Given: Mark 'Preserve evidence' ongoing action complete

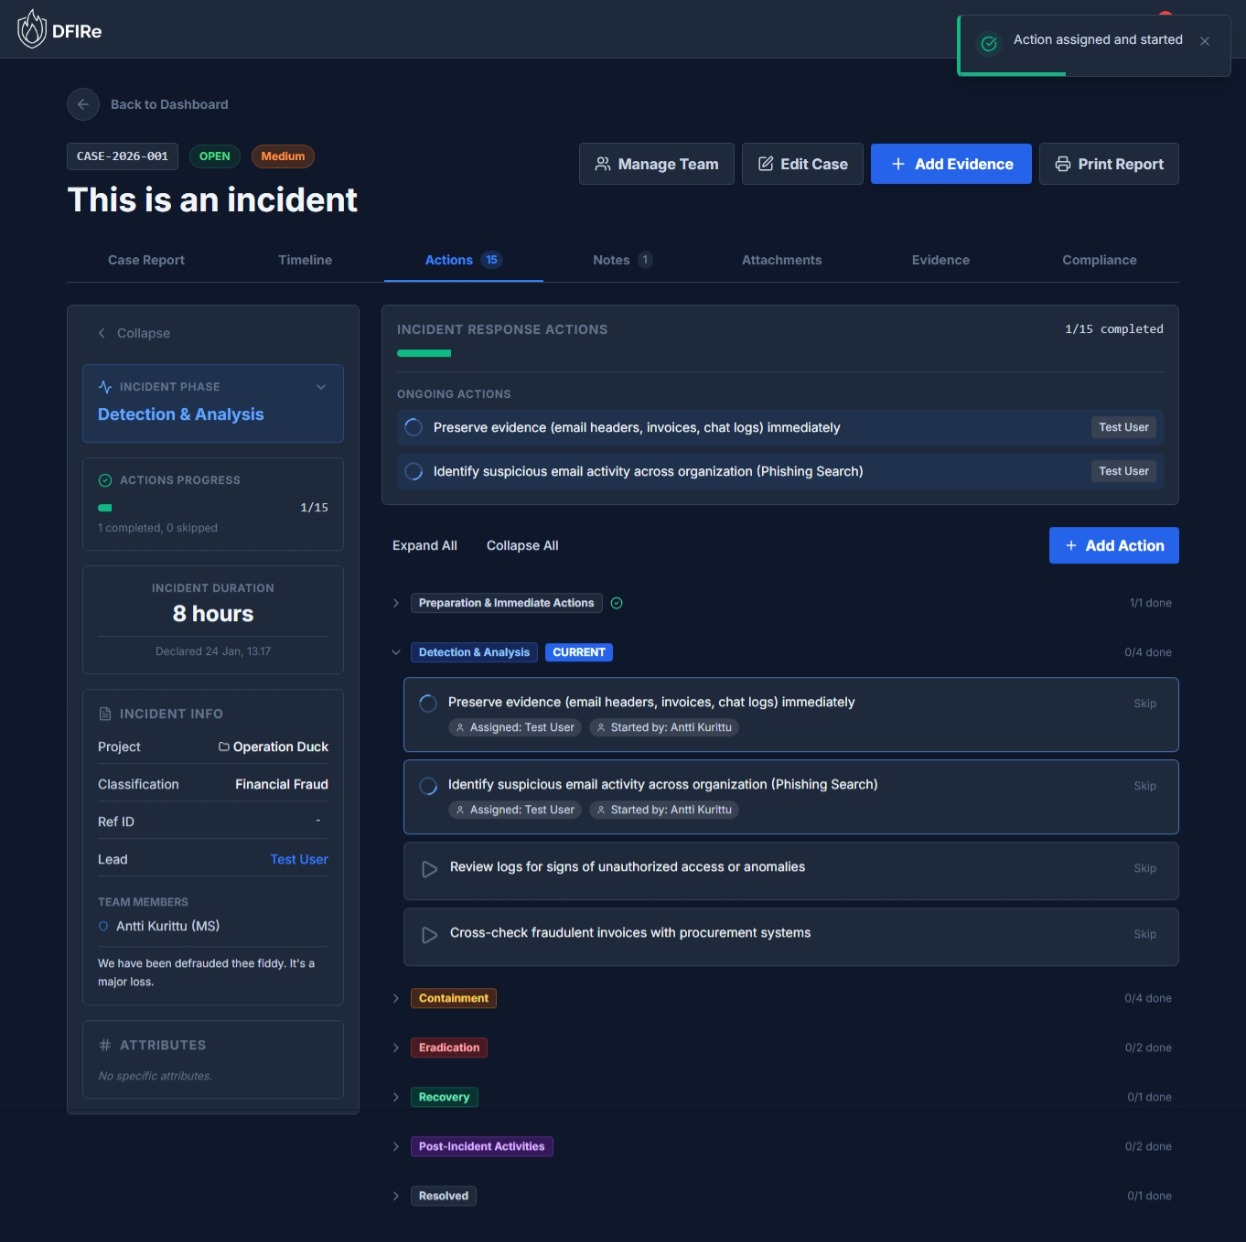Looking at the screenshot, I should (x=413, y=427).
